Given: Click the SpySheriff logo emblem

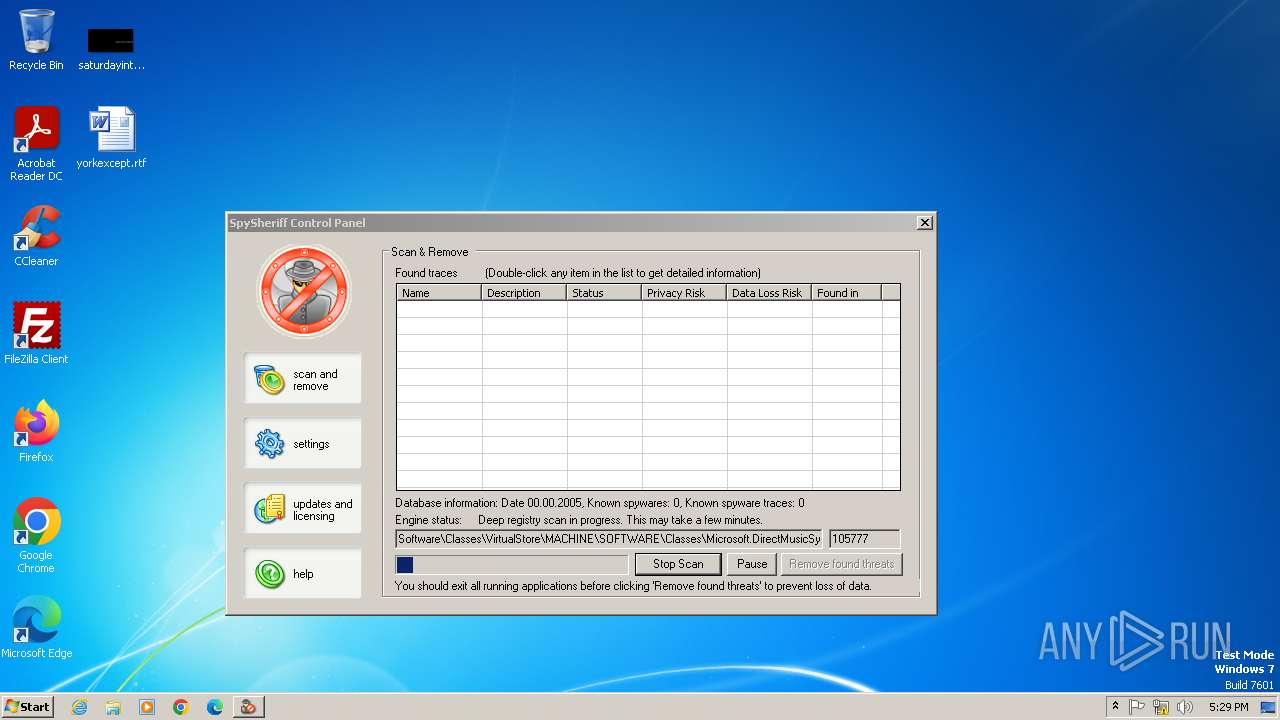Looking at the screenshot, I should (304, 291).
